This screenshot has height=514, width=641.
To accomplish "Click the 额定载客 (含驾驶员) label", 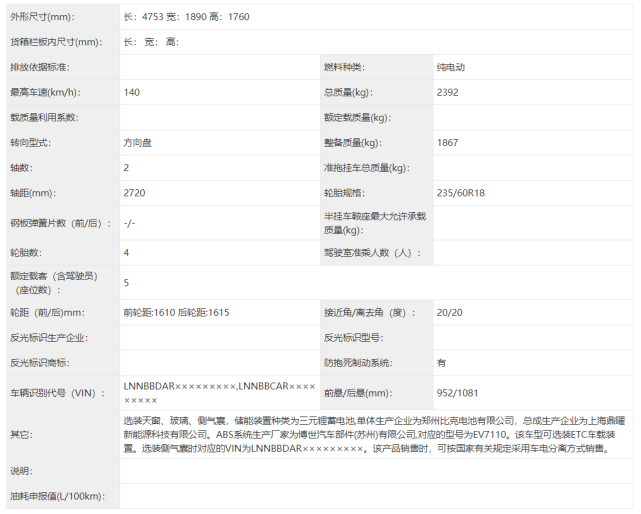I will 54,283.
